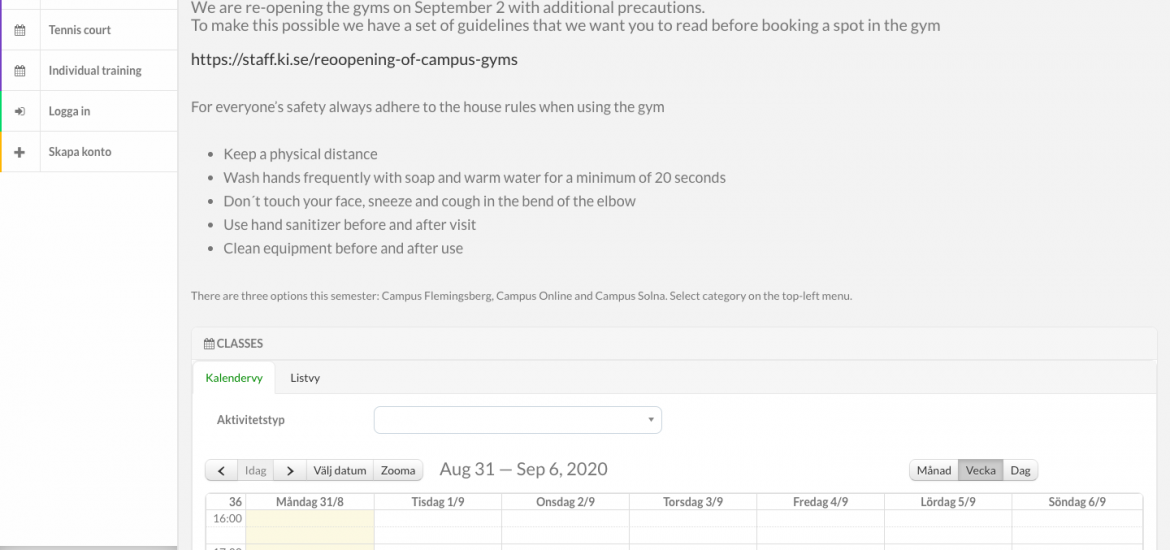Switch calendar to Månad view

[x=933, y=470]
